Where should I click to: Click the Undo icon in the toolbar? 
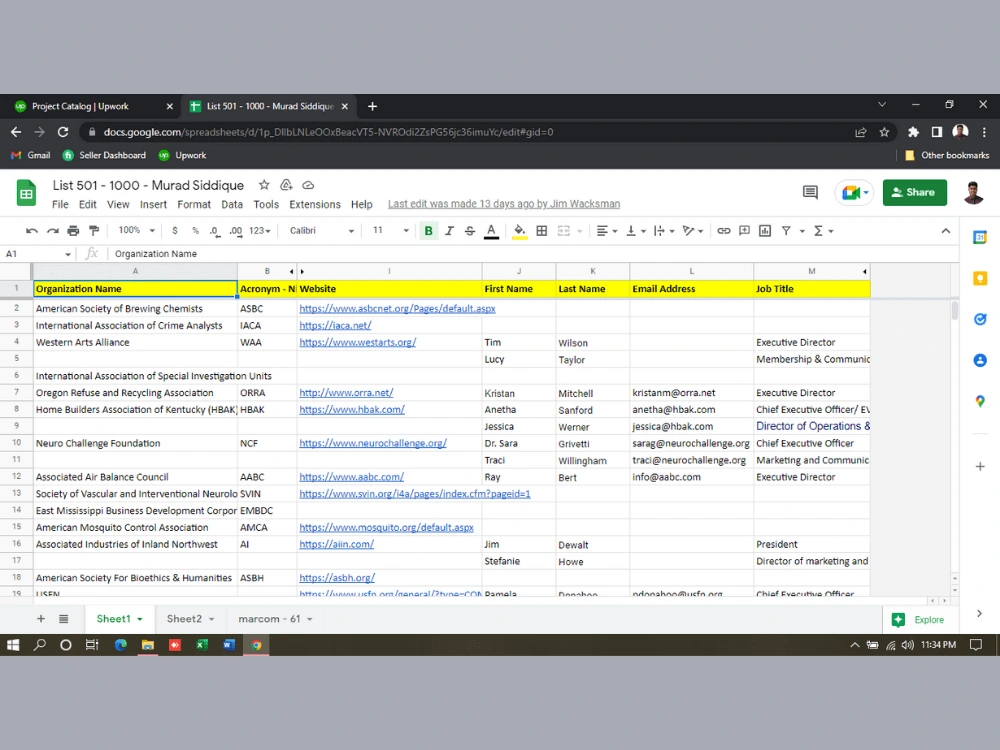tap(32, 231)
